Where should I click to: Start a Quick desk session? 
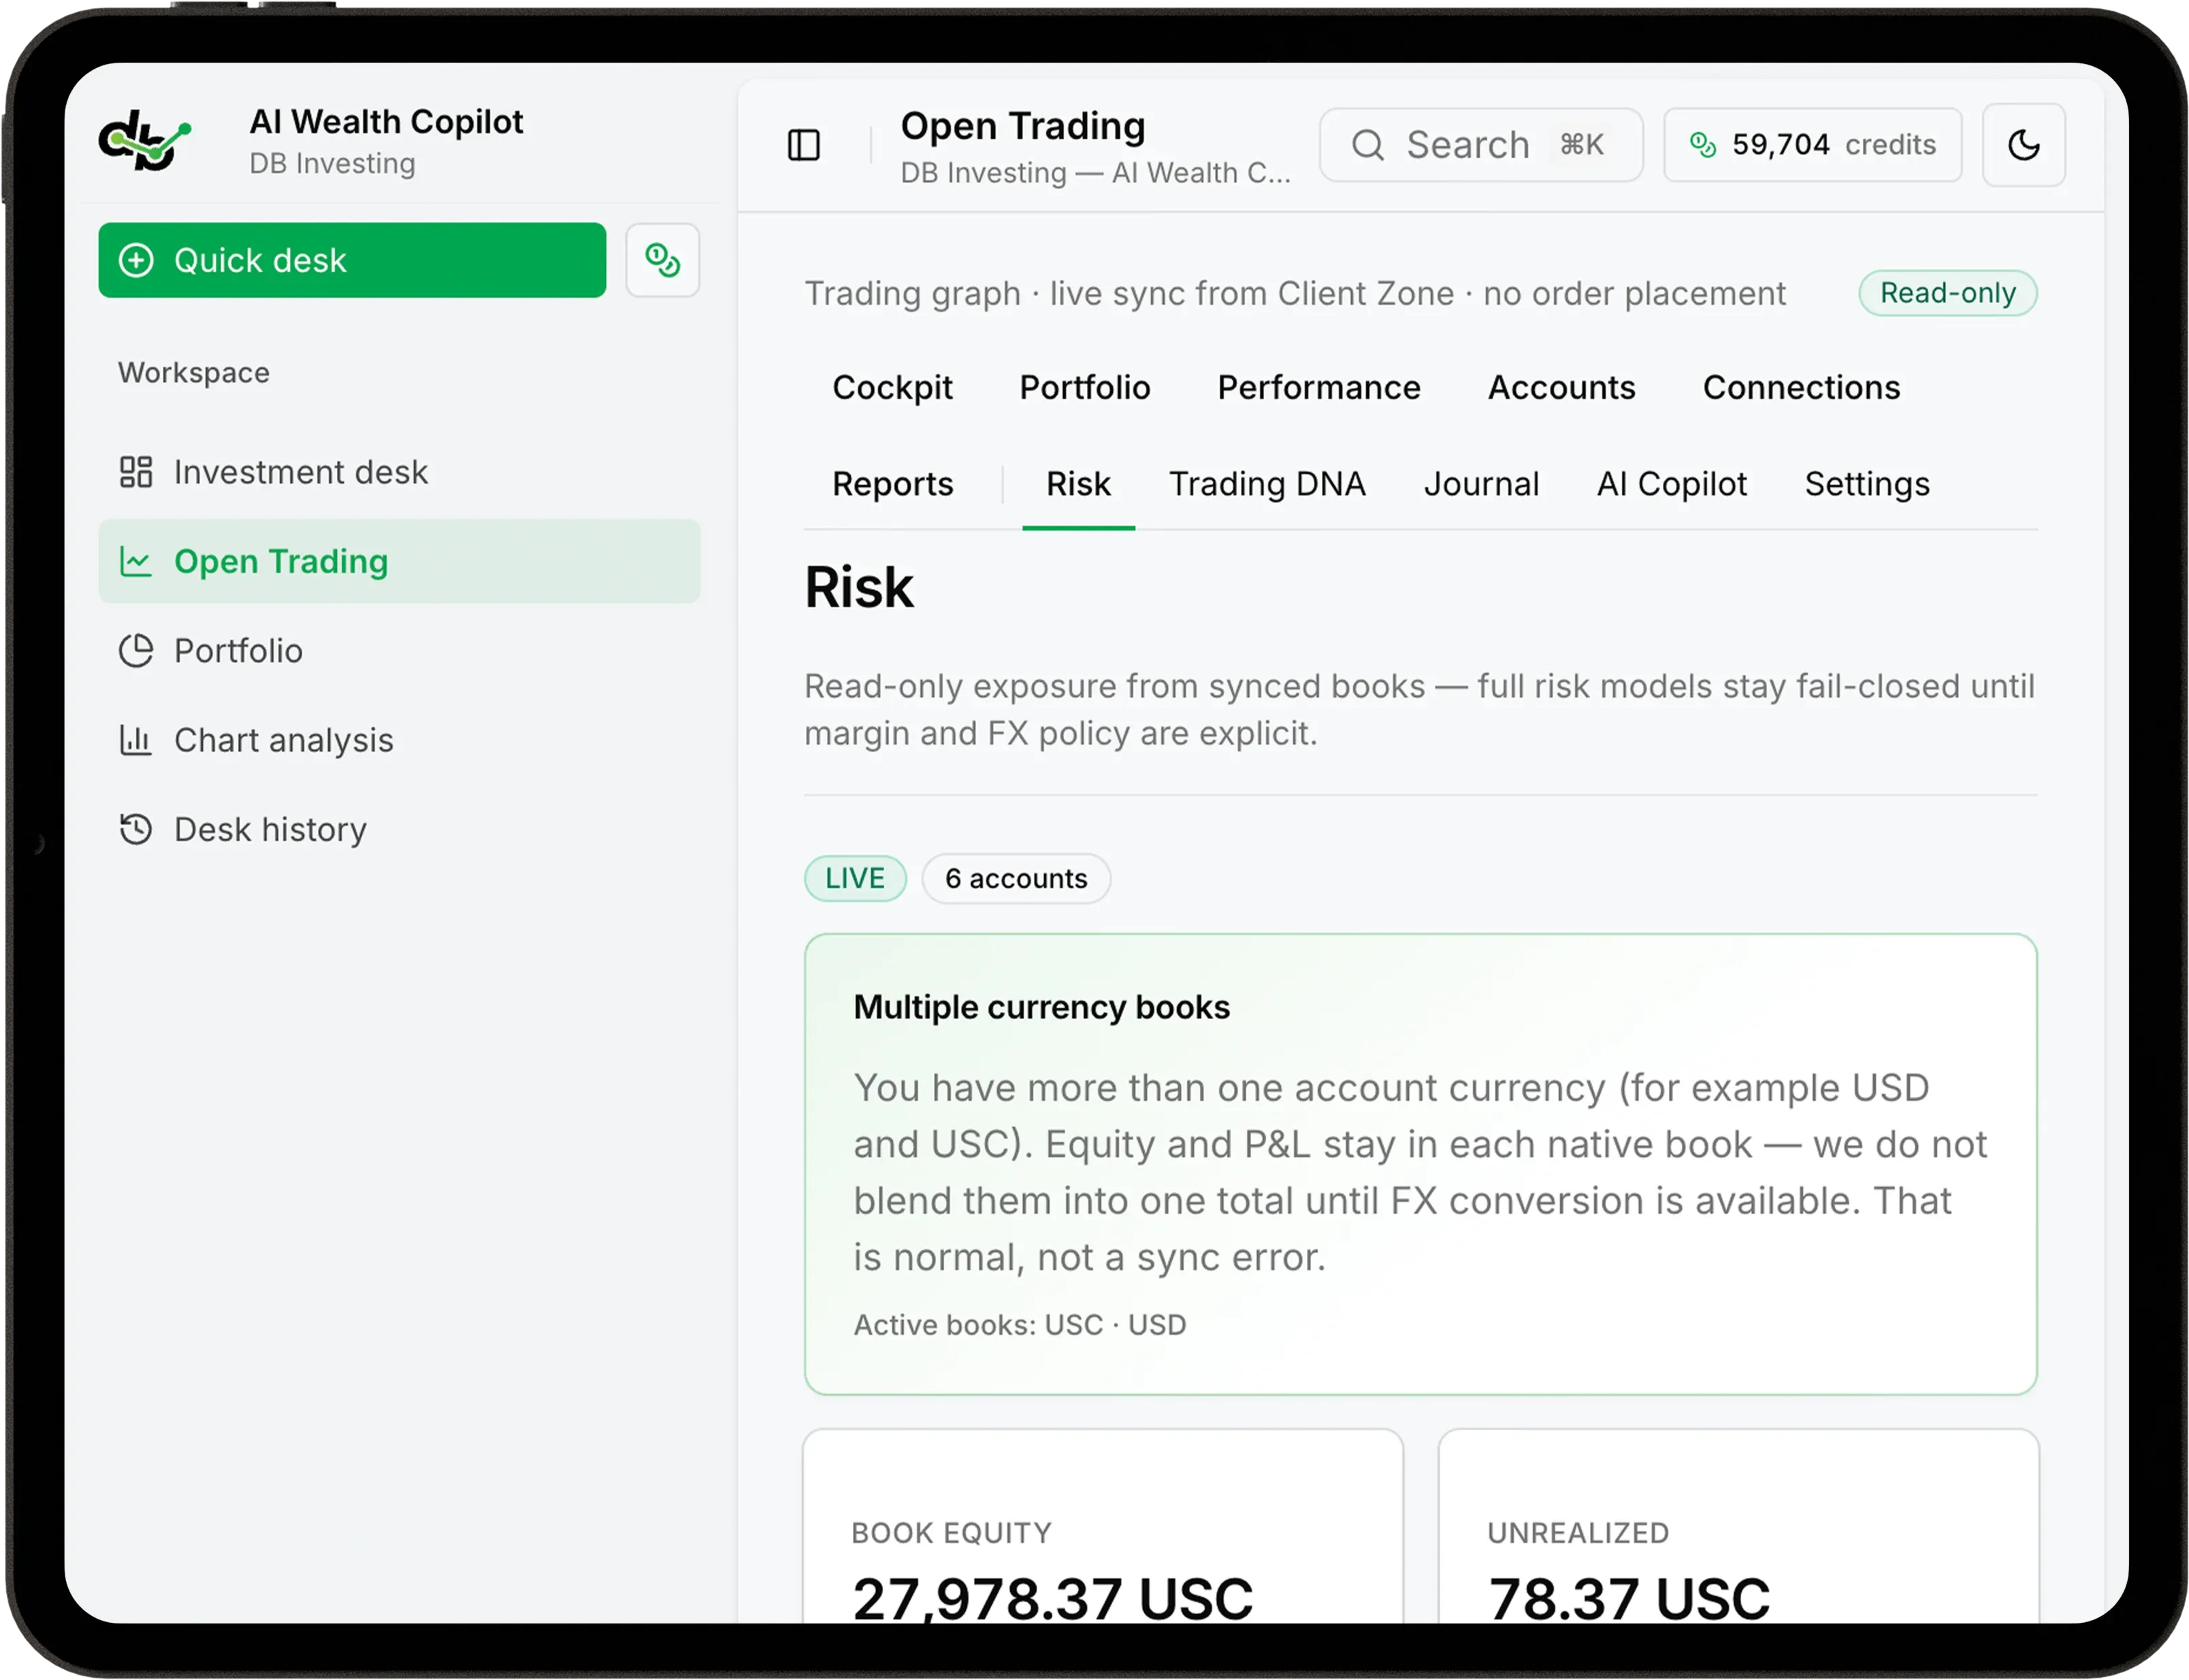click(x=352, y=260)
